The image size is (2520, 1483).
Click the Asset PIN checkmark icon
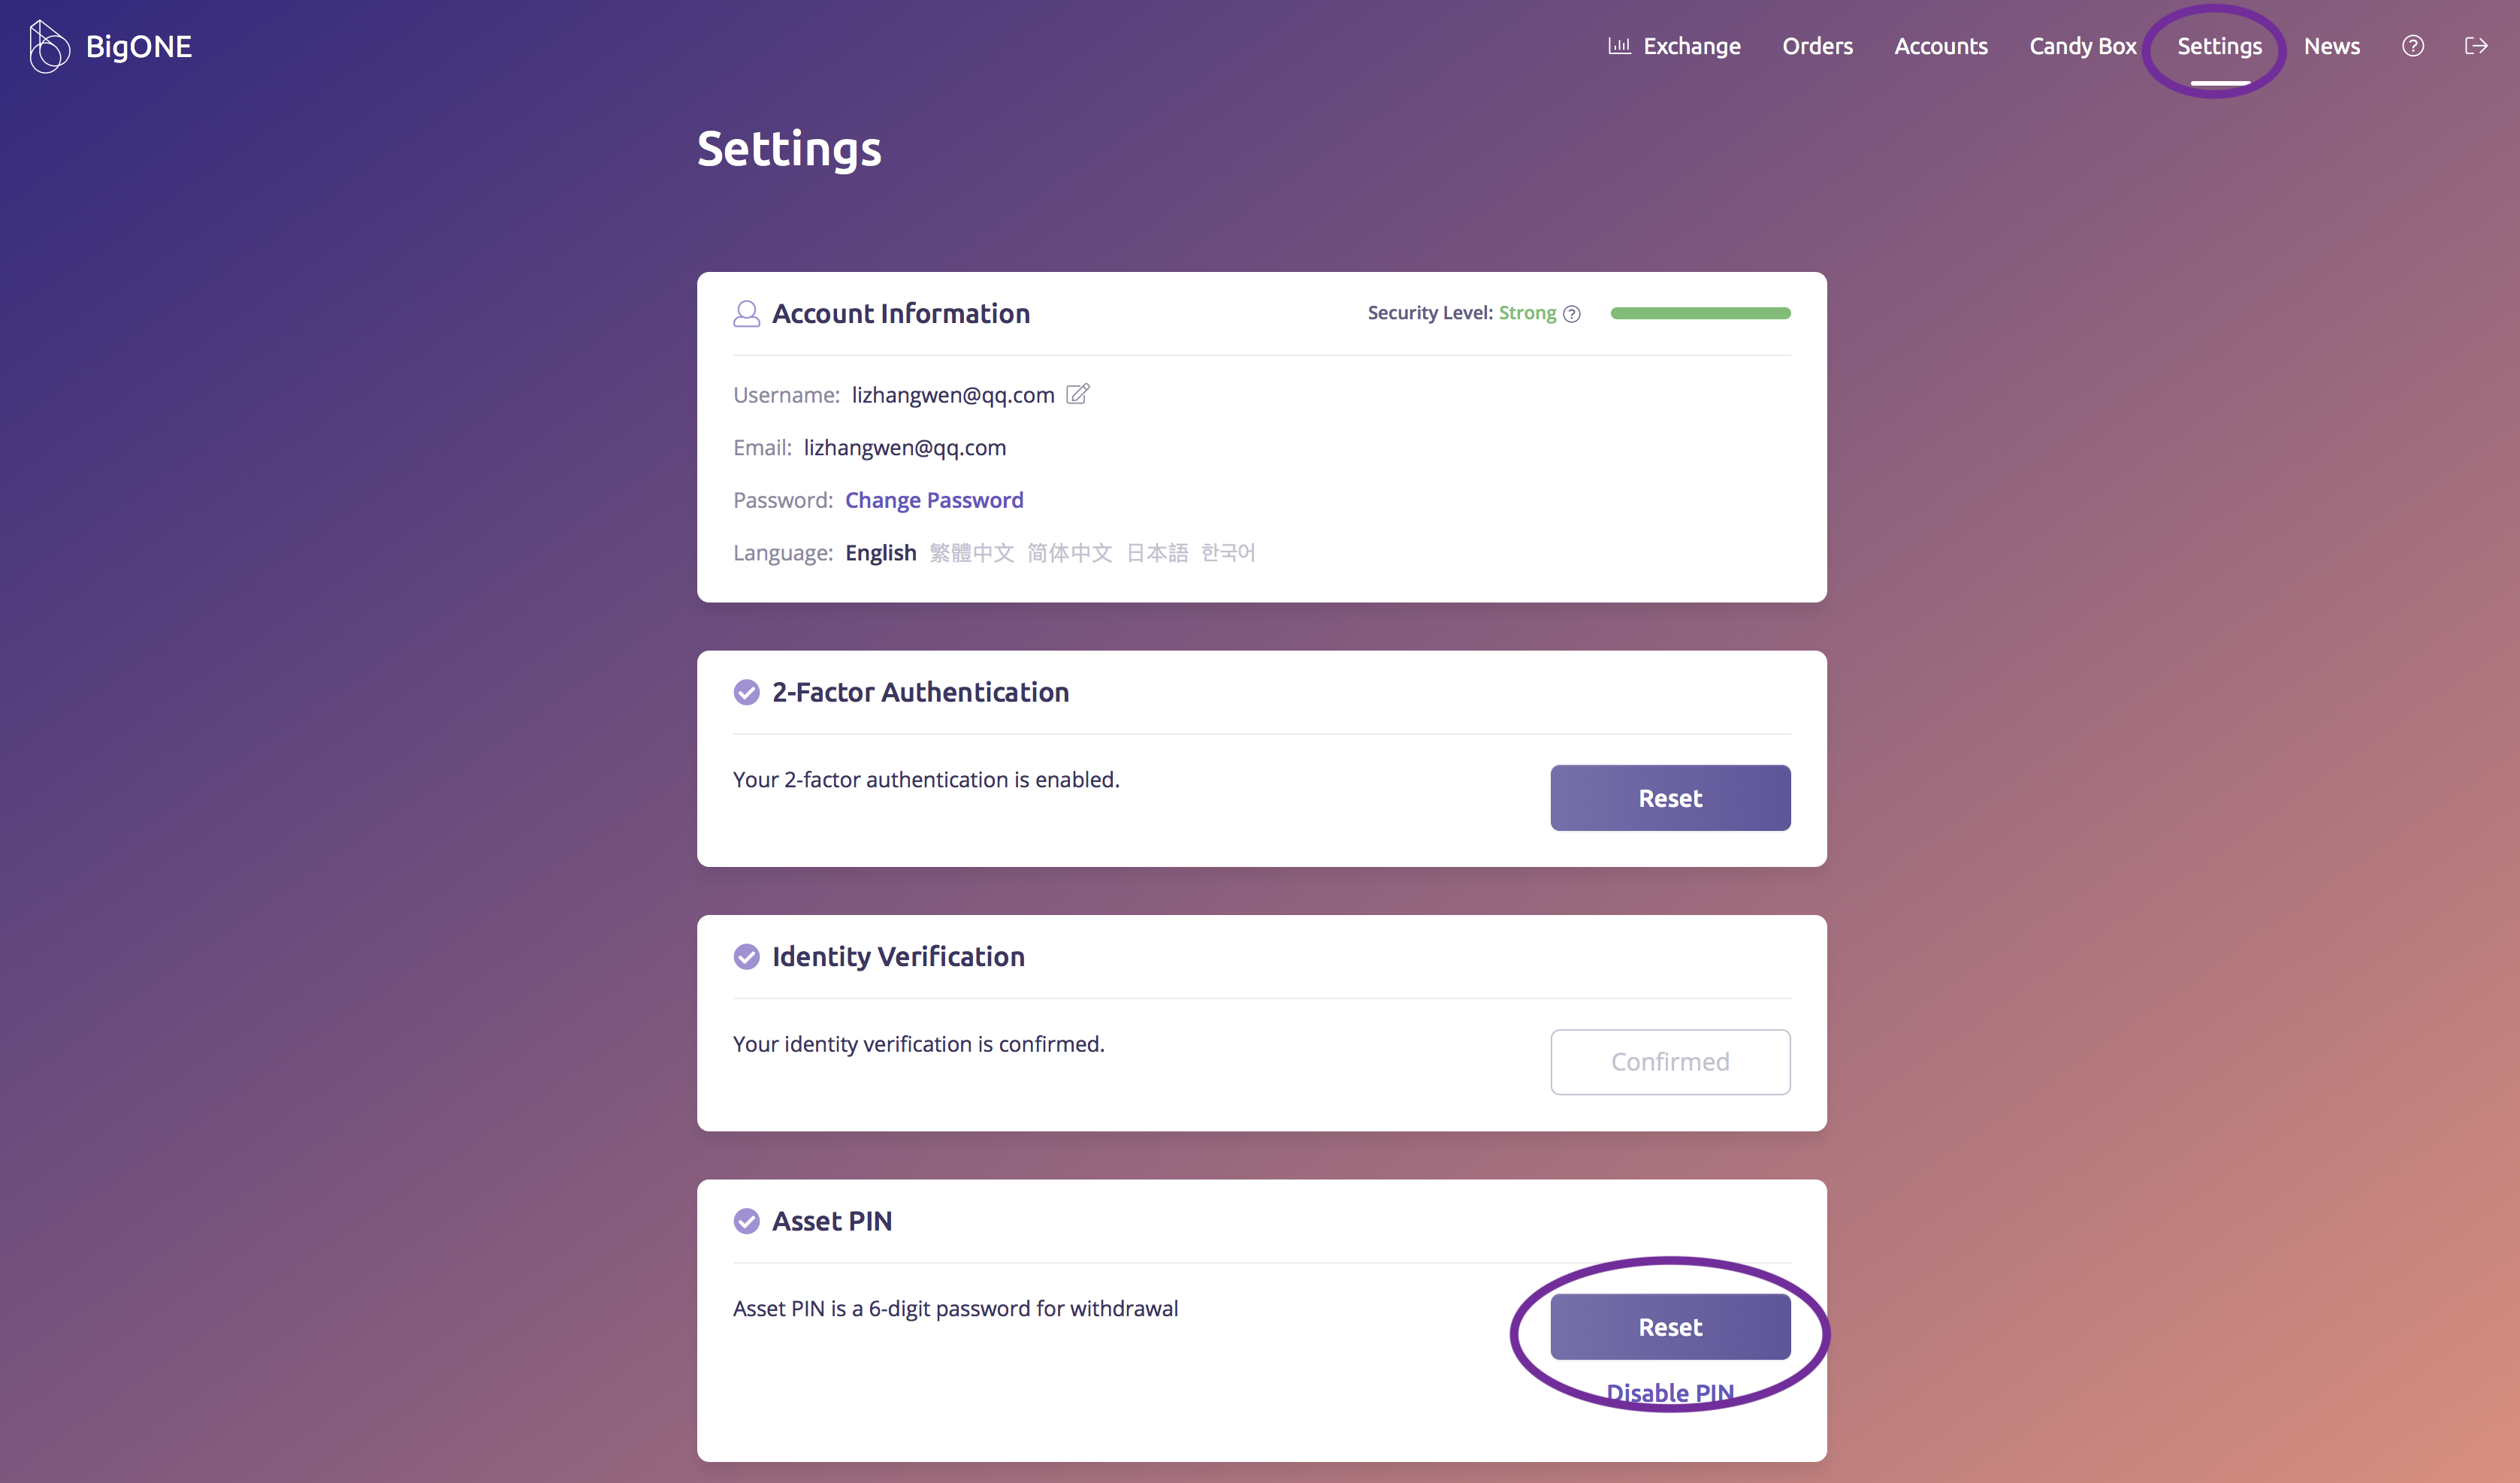(x=746, y=1221)
